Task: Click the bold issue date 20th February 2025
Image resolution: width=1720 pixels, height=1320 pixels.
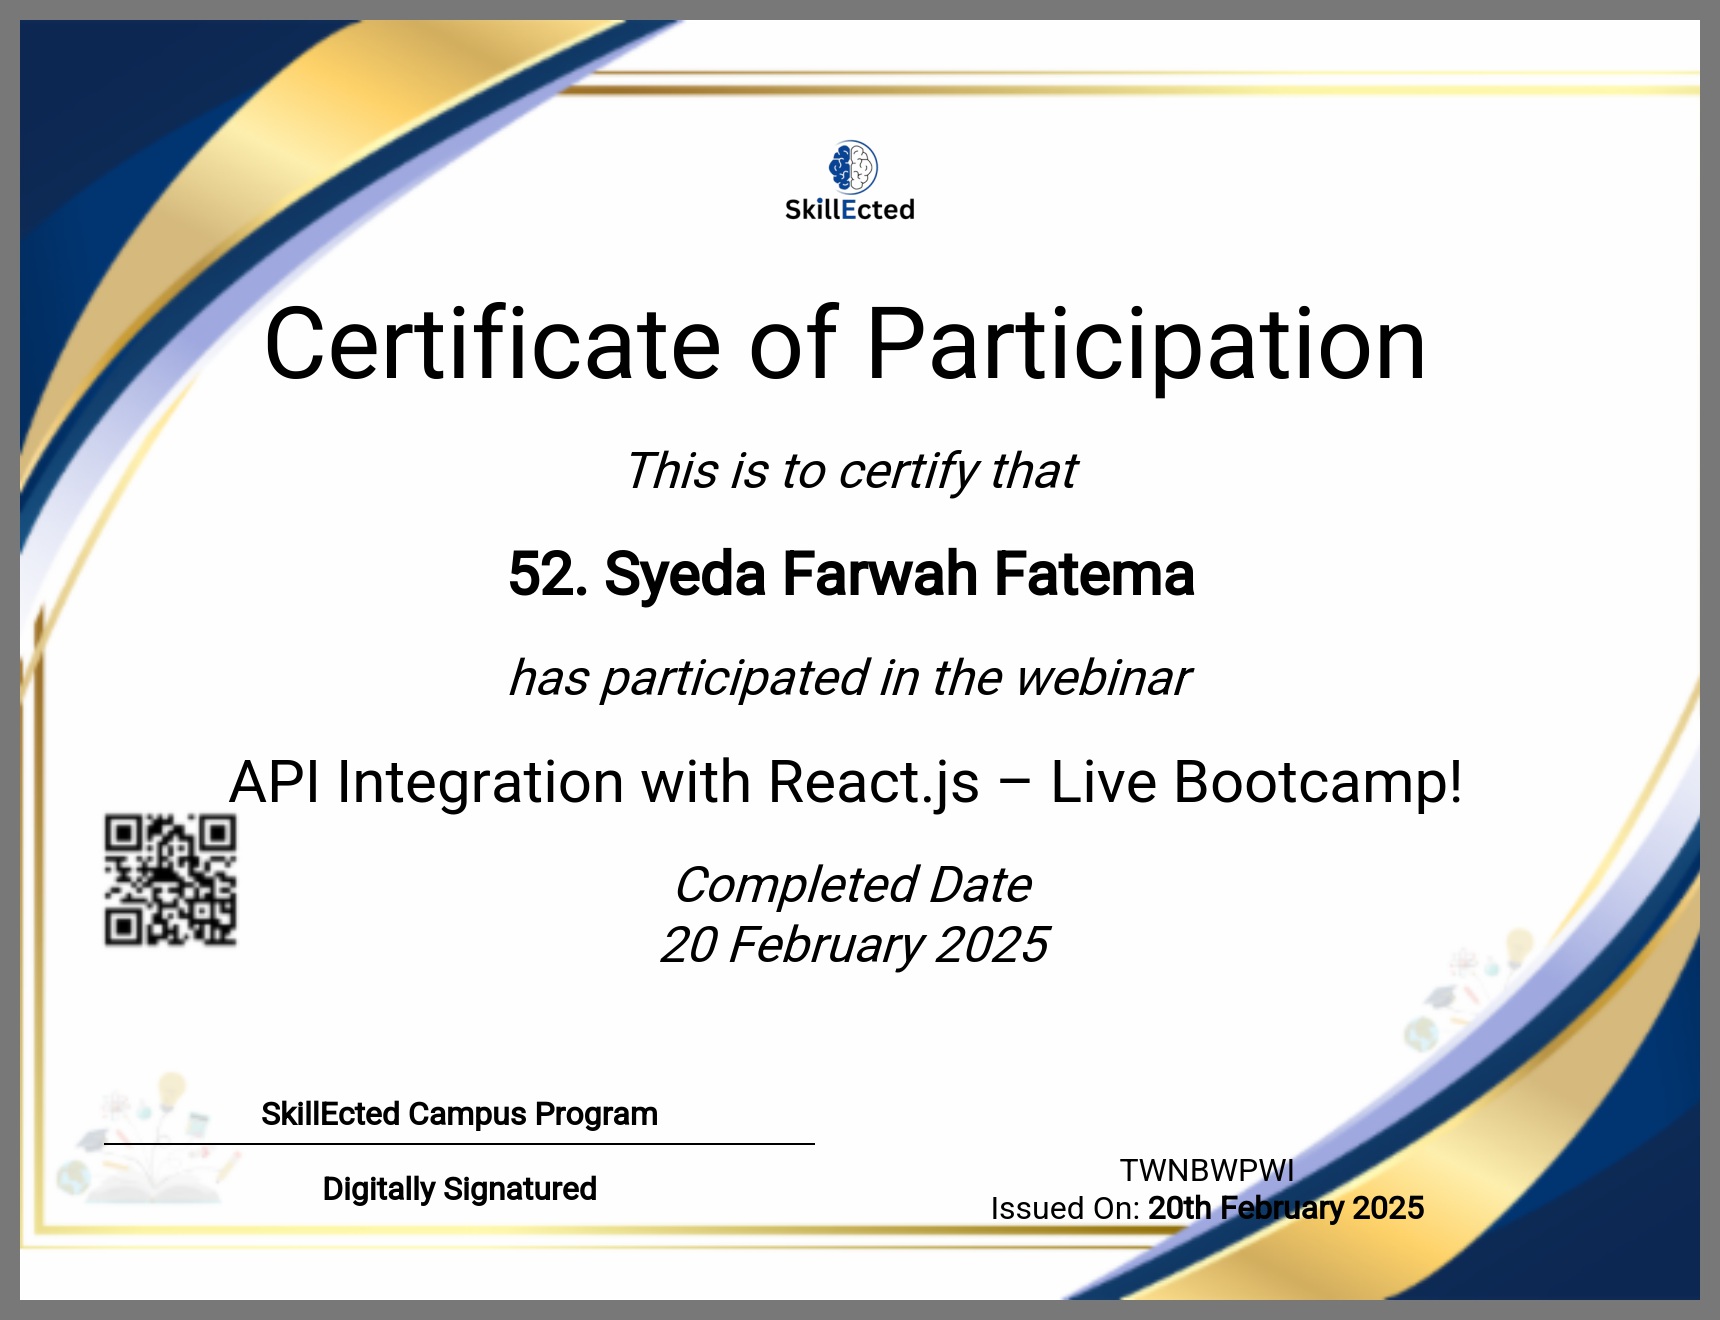Action: [1286, 1209]
